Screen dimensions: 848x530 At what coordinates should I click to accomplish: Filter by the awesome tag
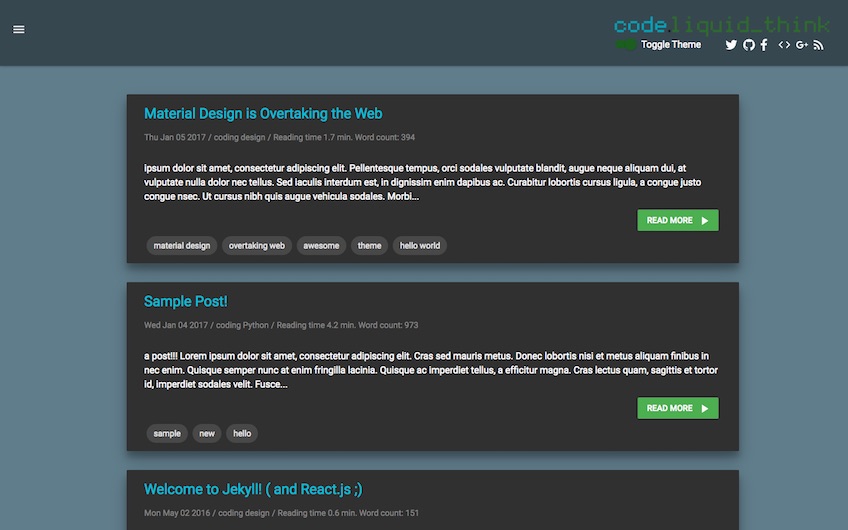321,245
